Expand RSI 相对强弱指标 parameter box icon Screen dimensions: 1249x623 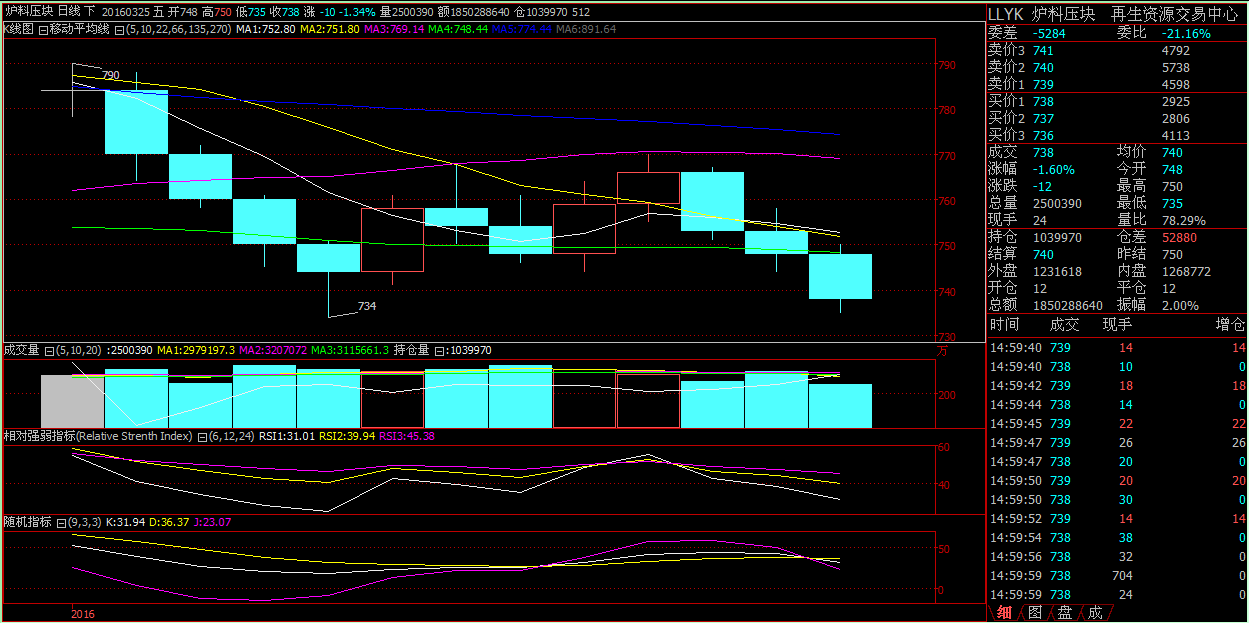coord(201,437)
